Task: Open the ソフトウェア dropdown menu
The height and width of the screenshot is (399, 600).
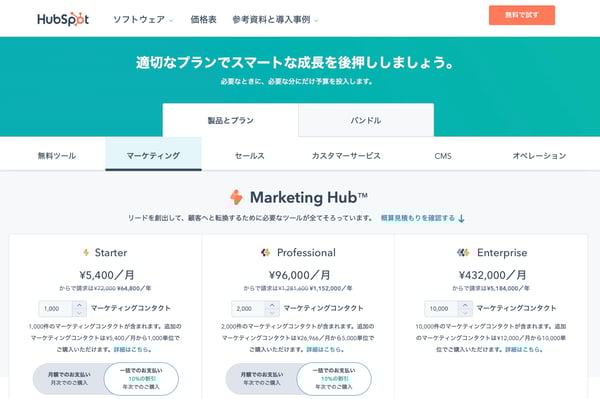Action: click(143, 20)
